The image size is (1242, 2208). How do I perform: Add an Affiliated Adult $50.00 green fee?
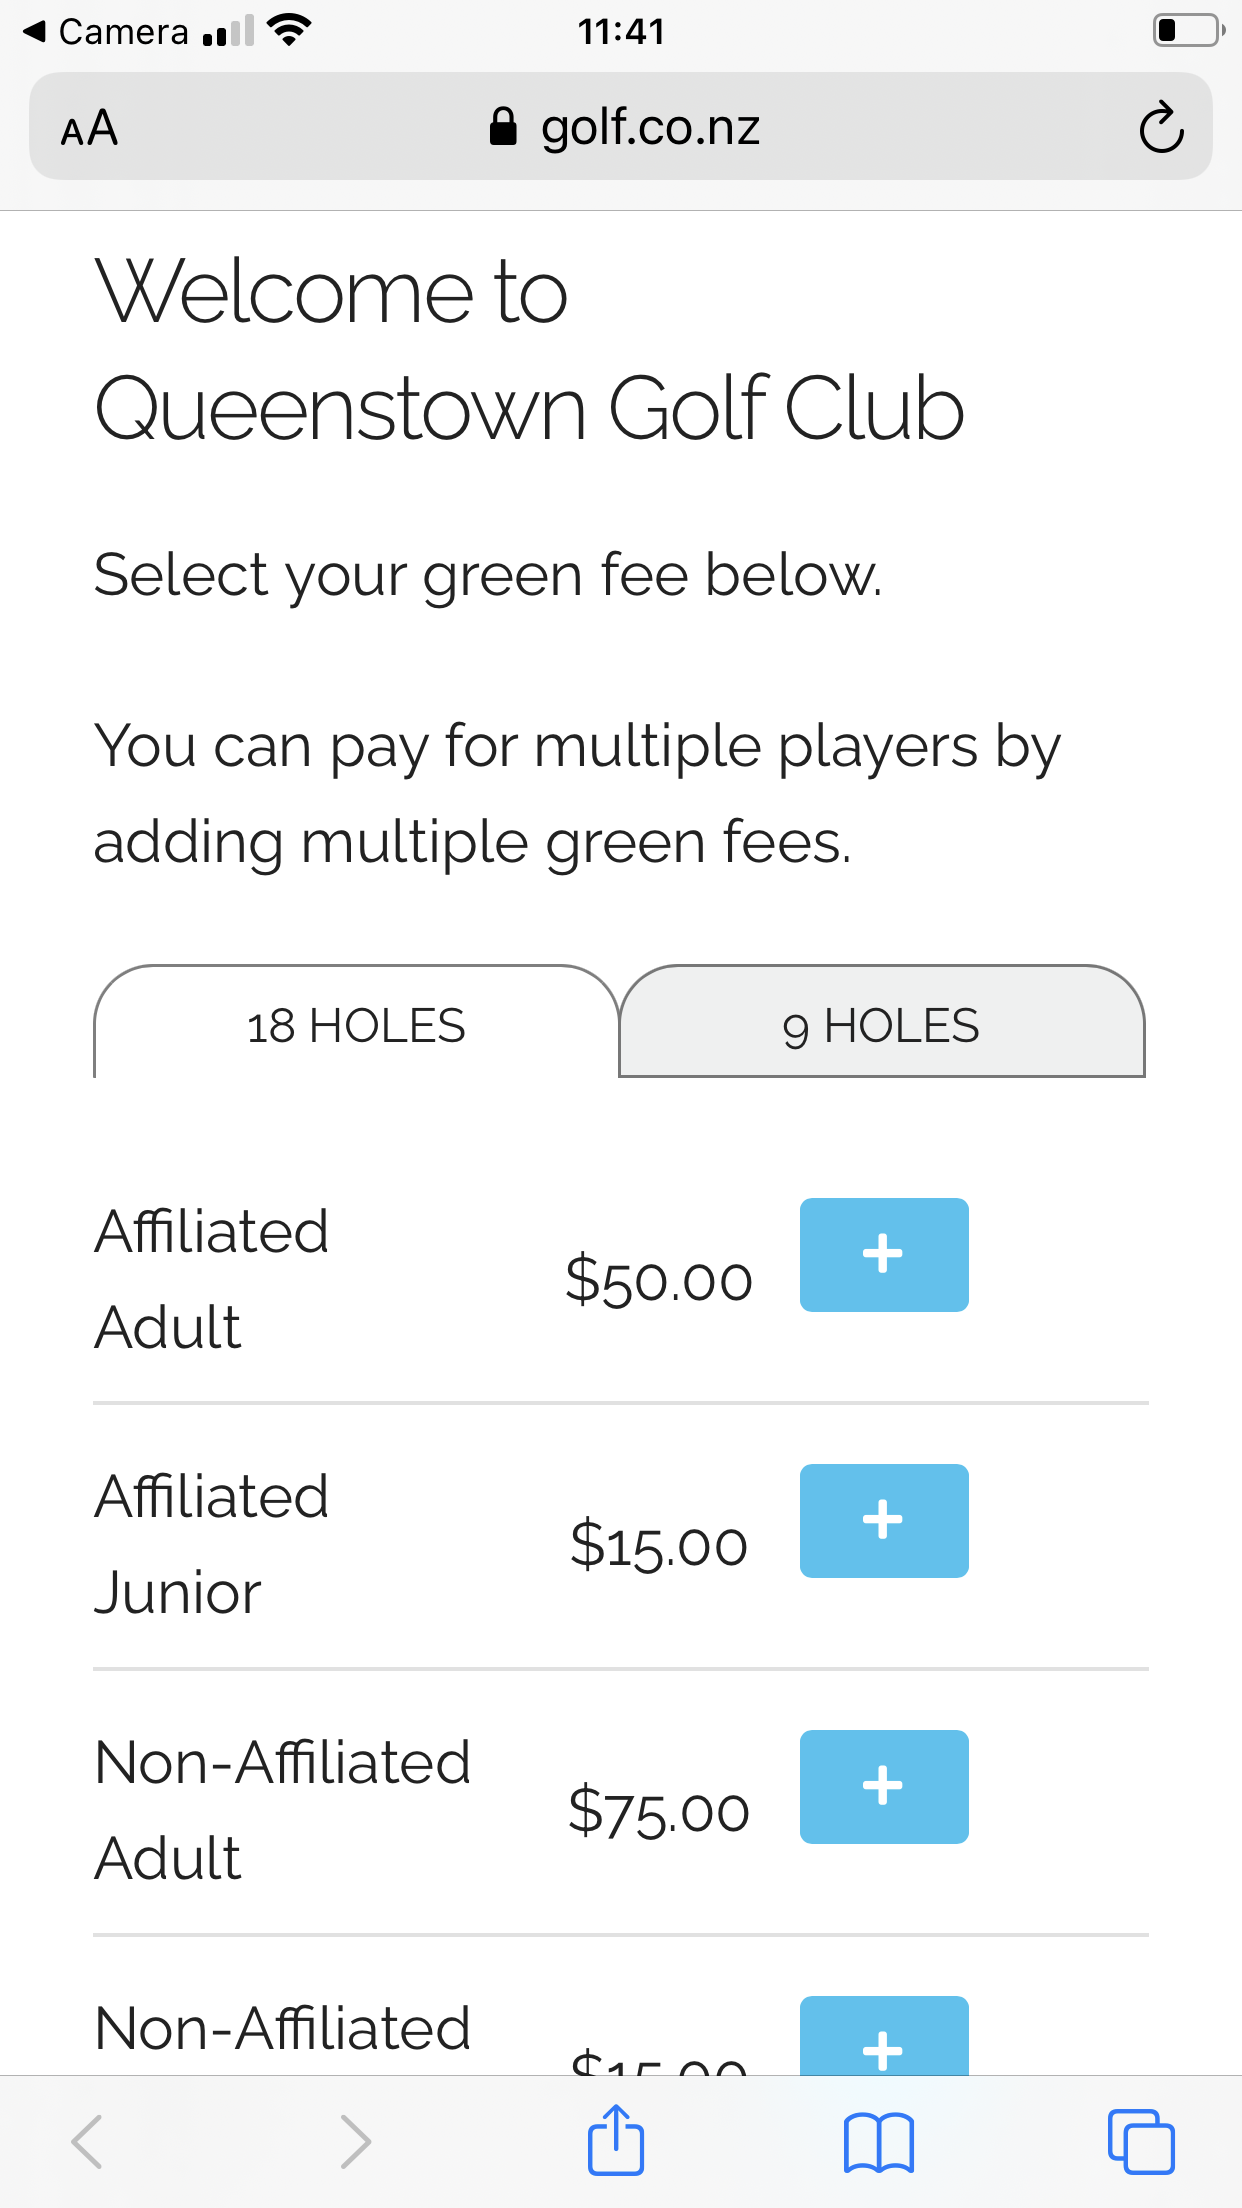884,1254
